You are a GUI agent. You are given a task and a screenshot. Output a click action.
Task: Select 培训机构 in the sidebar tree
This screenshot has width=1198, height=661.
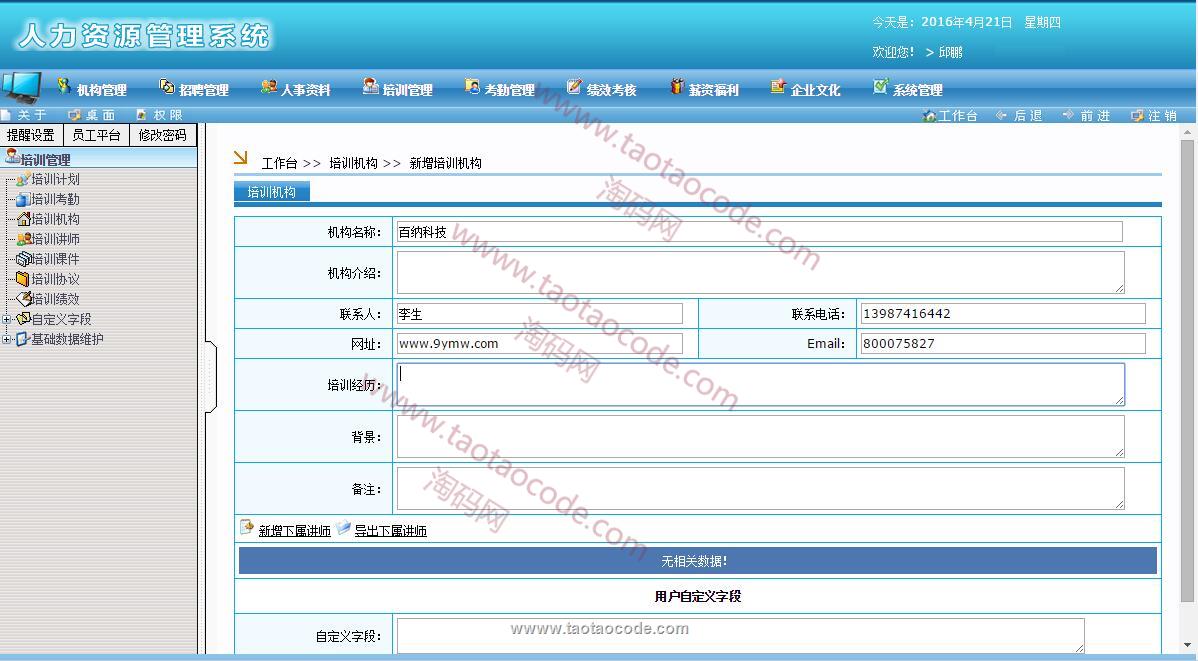click(x=55, y=219)
